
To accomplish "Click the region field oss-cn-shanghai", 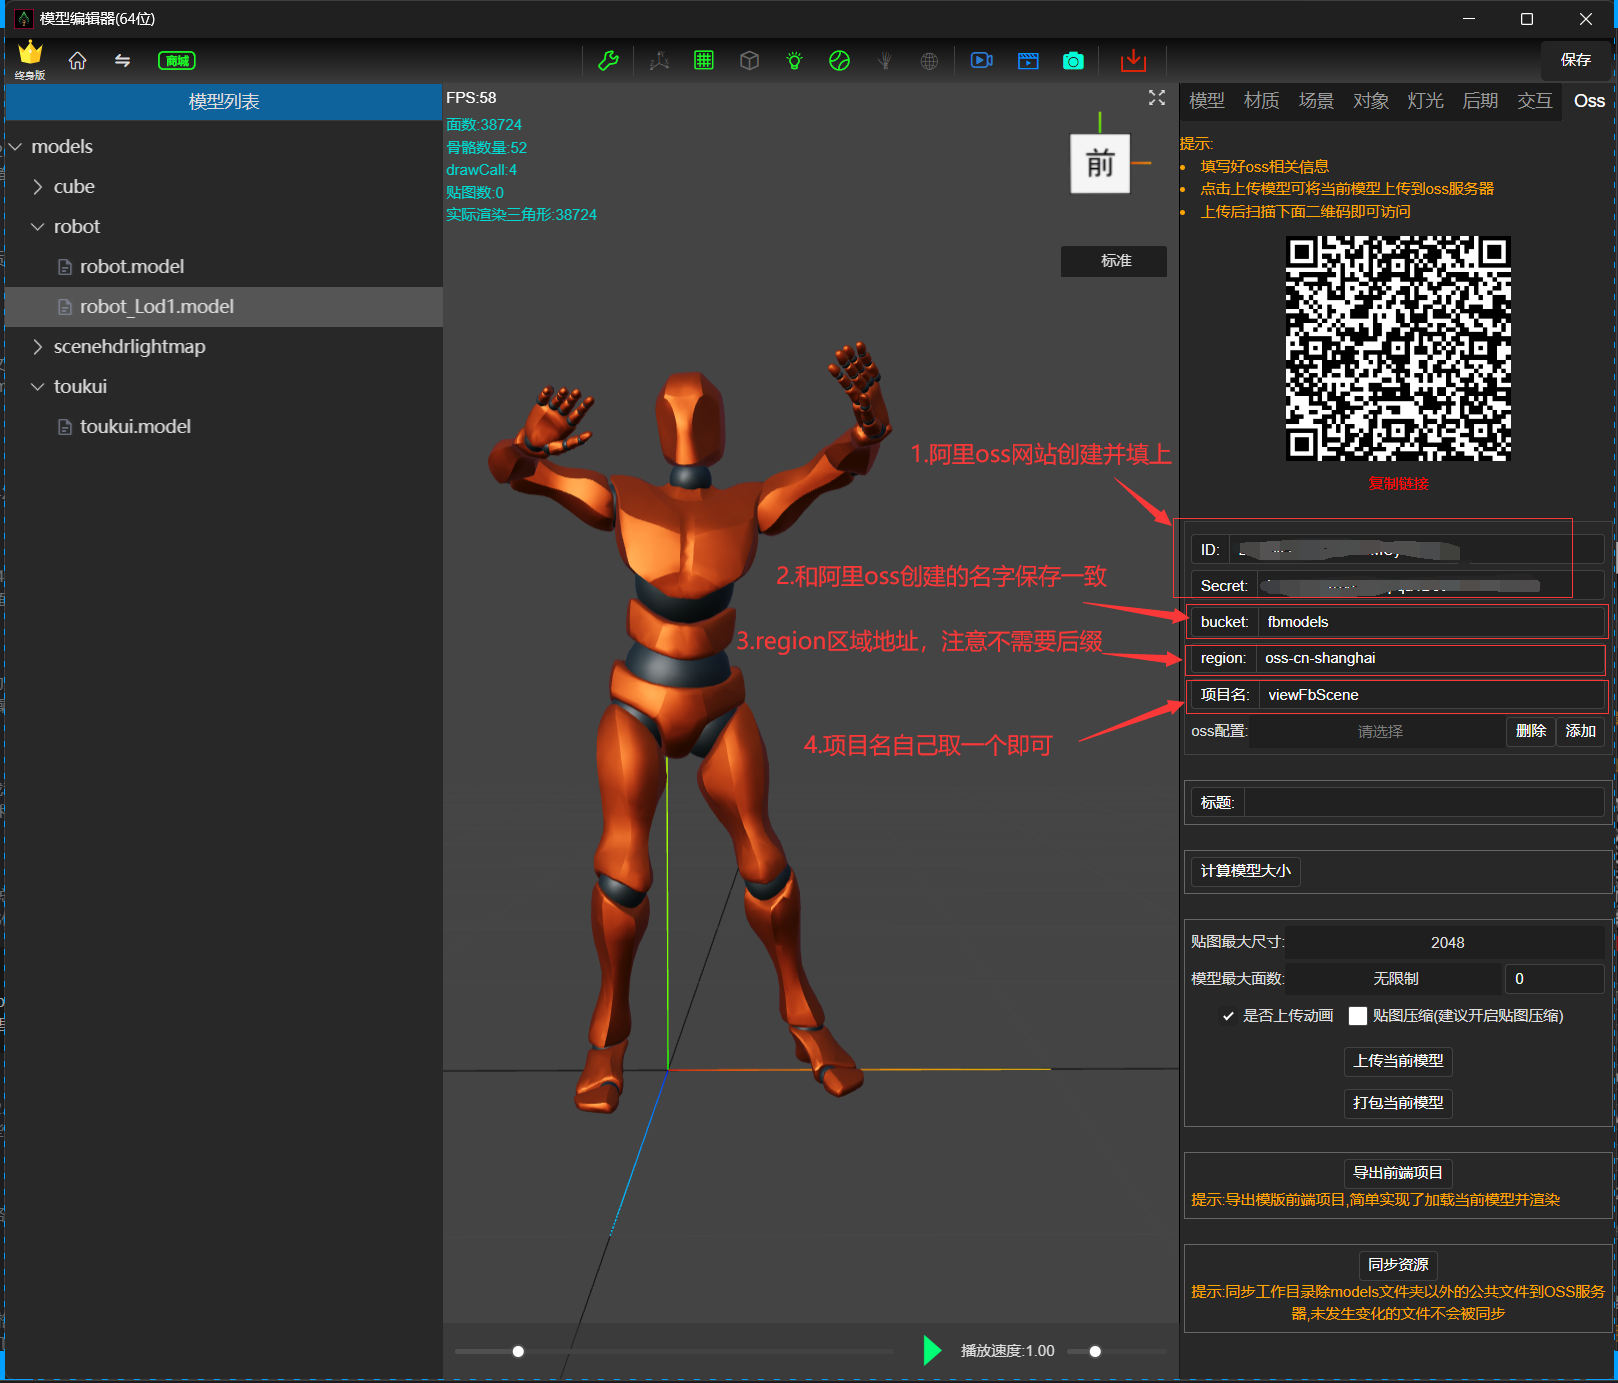I will tap(1429, 658).
